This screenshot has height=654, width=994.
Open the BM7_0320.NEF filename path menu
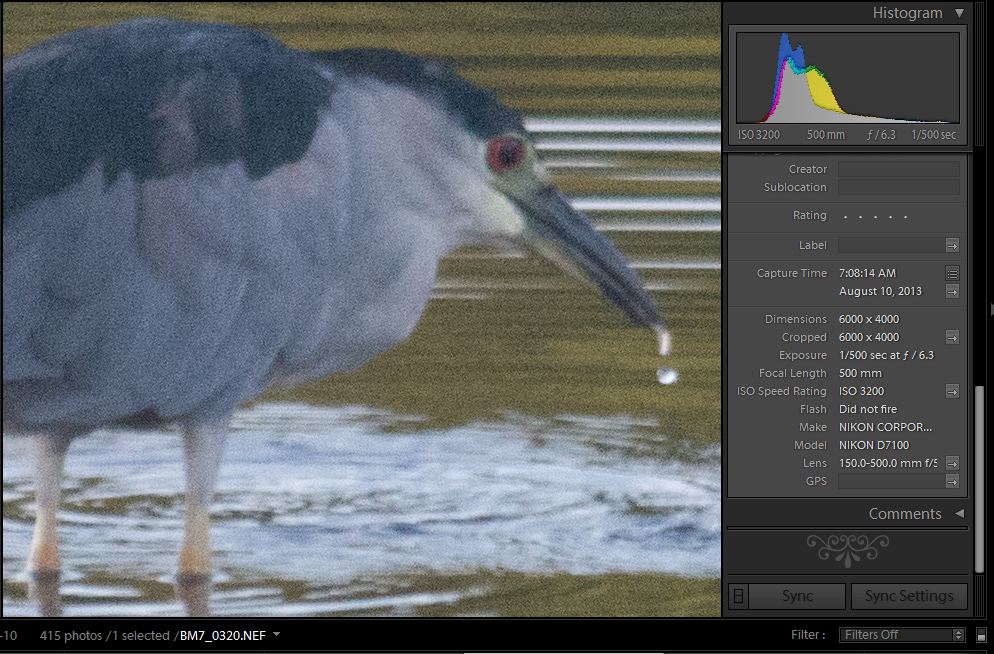pos(276,634)
